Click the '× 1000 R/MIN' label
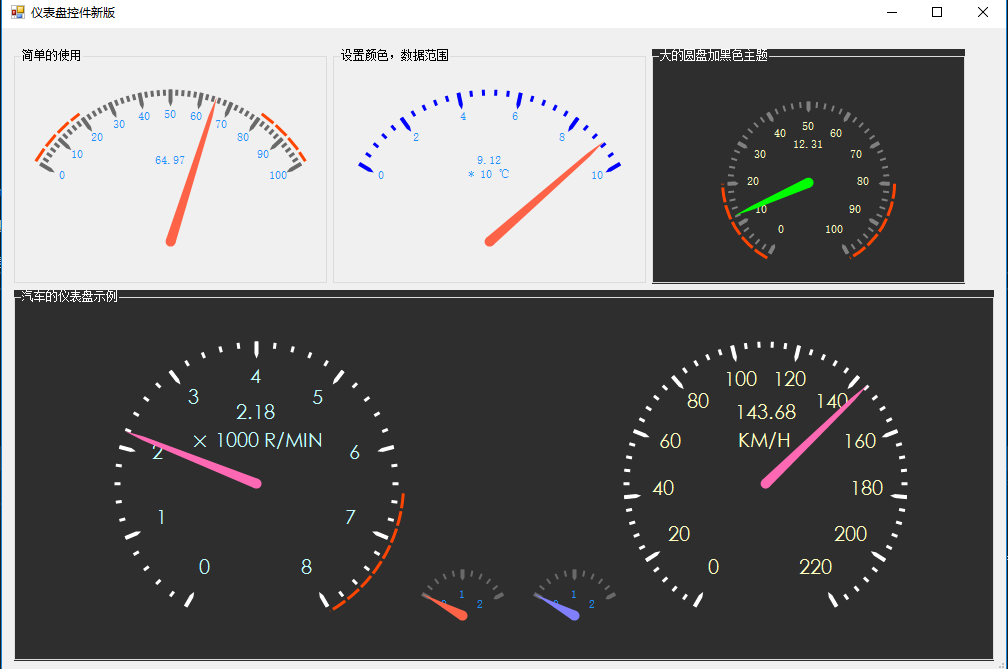Screen dimensions: 1008x669 coord(257,441)
